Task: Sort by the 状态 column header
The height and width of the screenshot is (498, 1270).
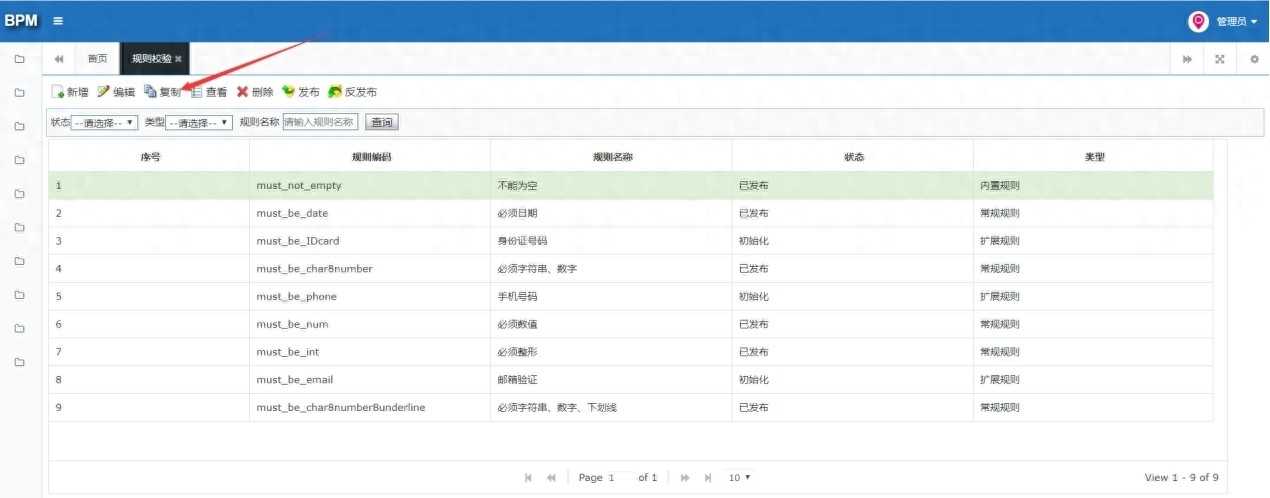Action: [x=853, y=157]
